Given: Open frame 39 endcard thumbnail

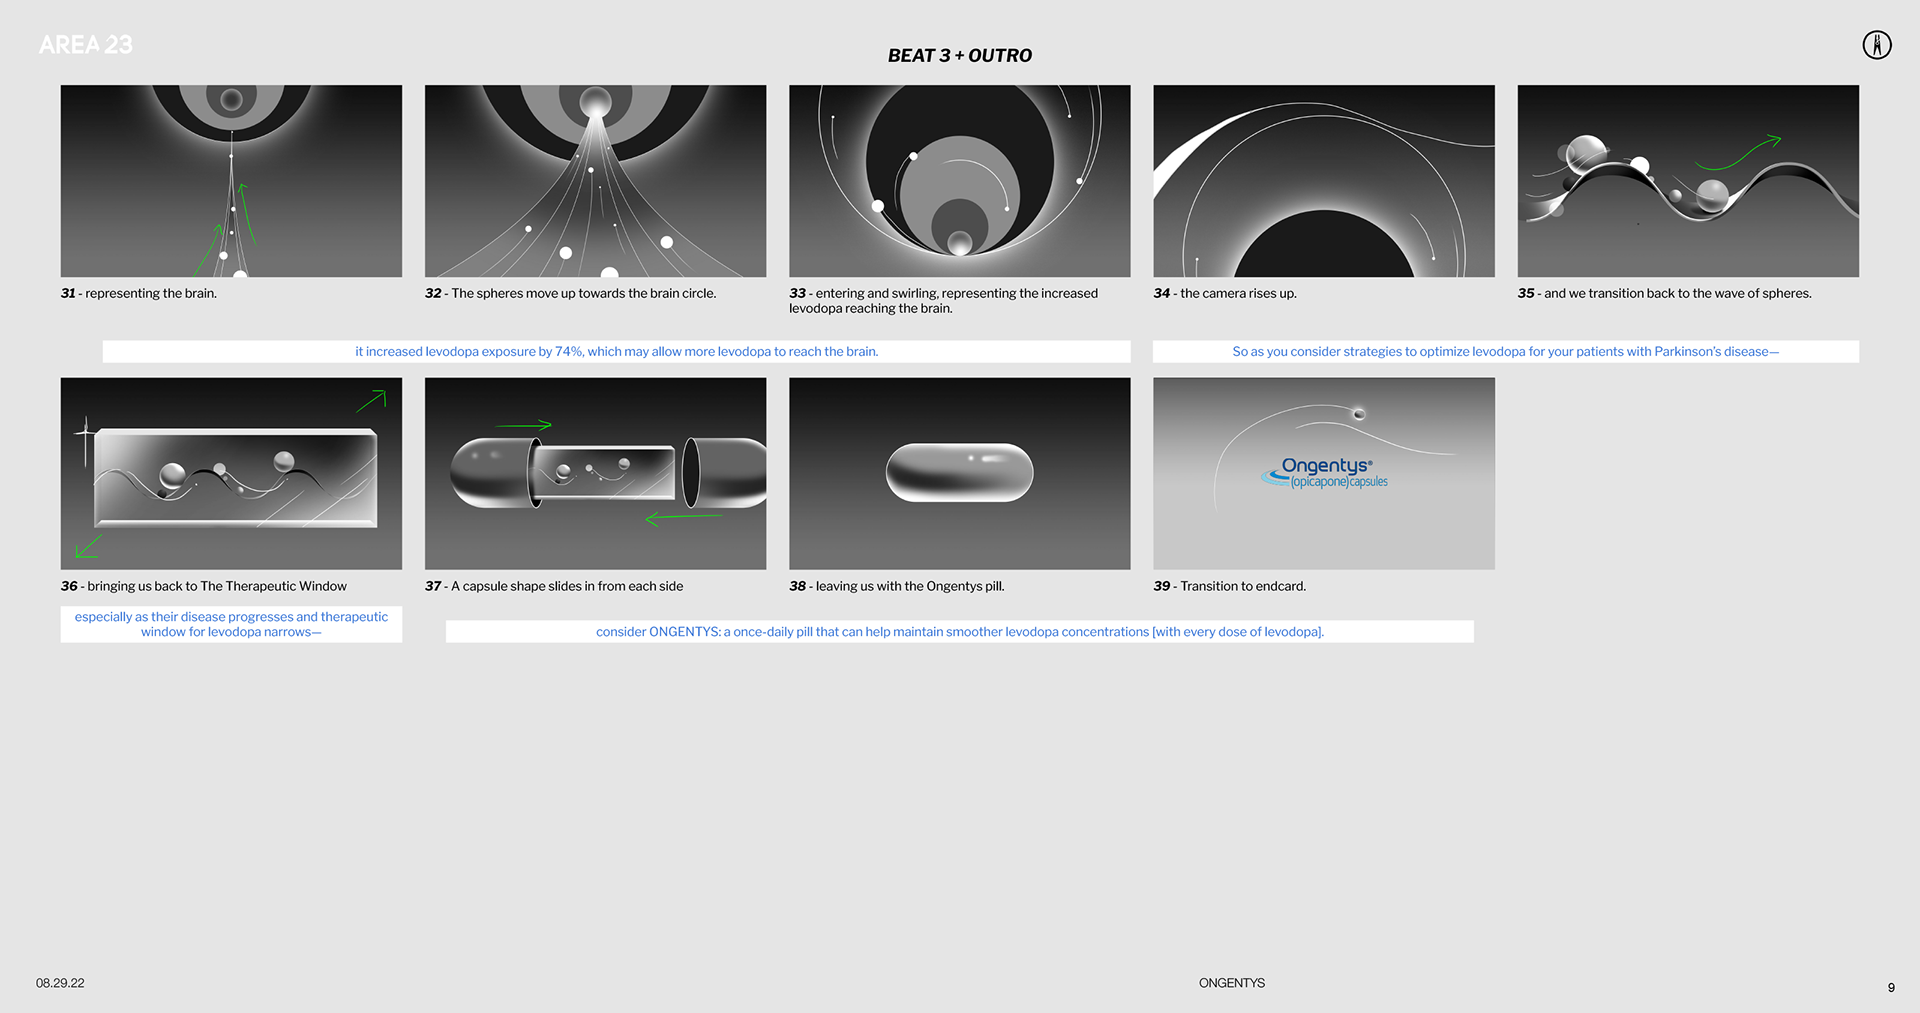Looking at the screenshot, I should click(1324, 474).
